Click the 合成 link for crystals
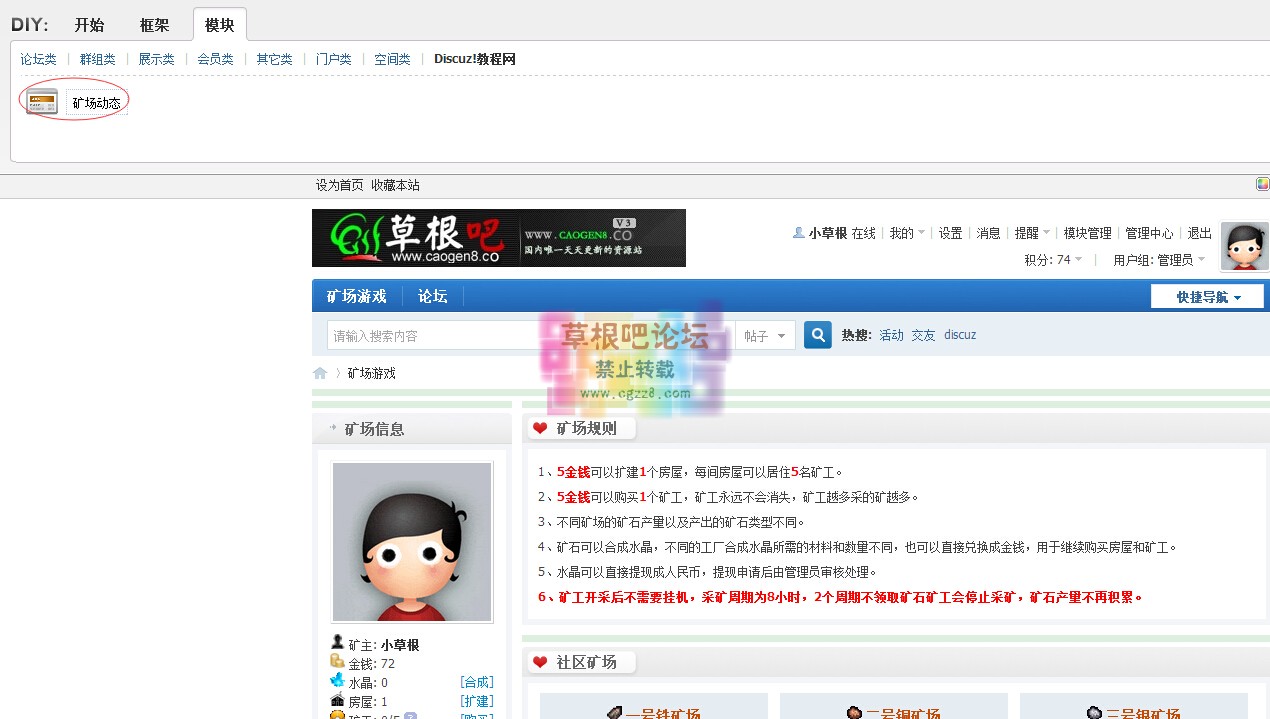This screenshot has width=1270, height=719. 477,681
